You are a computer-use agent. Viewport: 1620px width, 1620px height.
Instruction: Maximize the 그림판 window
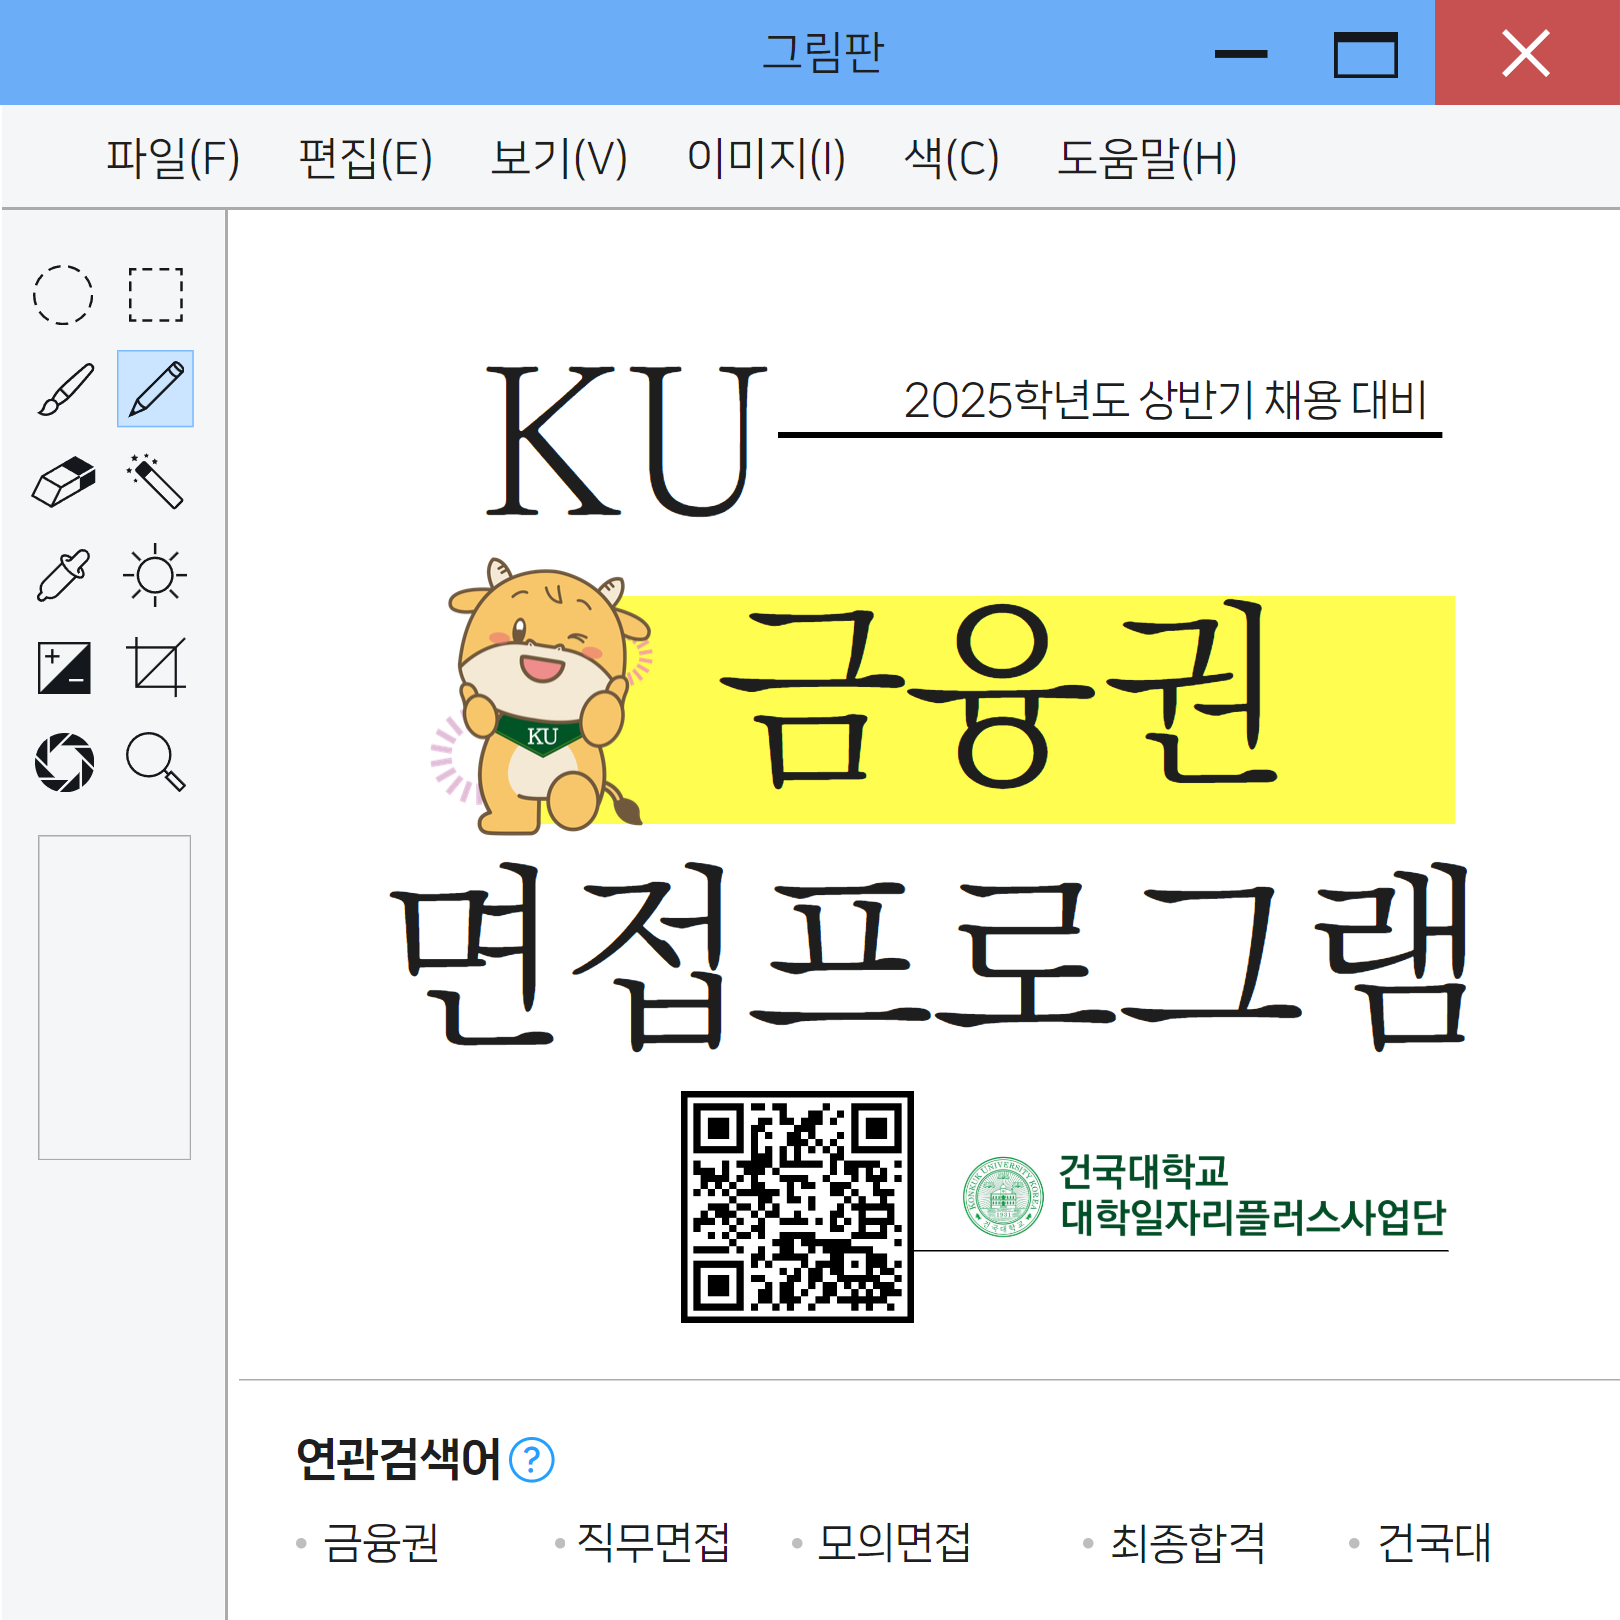coord(1366,53)
